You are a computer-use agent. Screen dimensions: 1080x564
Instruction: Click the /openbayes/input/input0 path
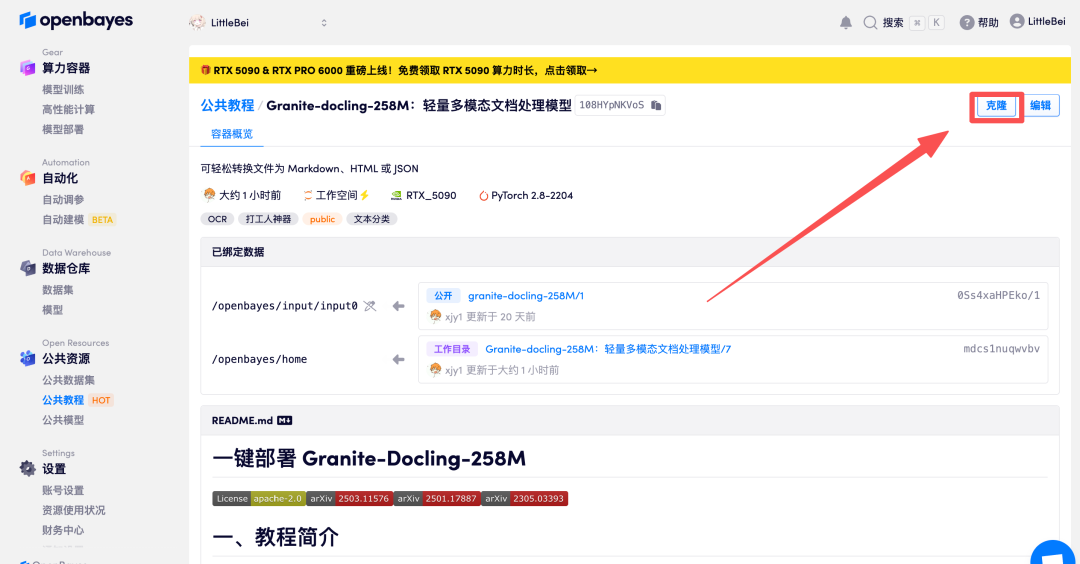point(284,306)
